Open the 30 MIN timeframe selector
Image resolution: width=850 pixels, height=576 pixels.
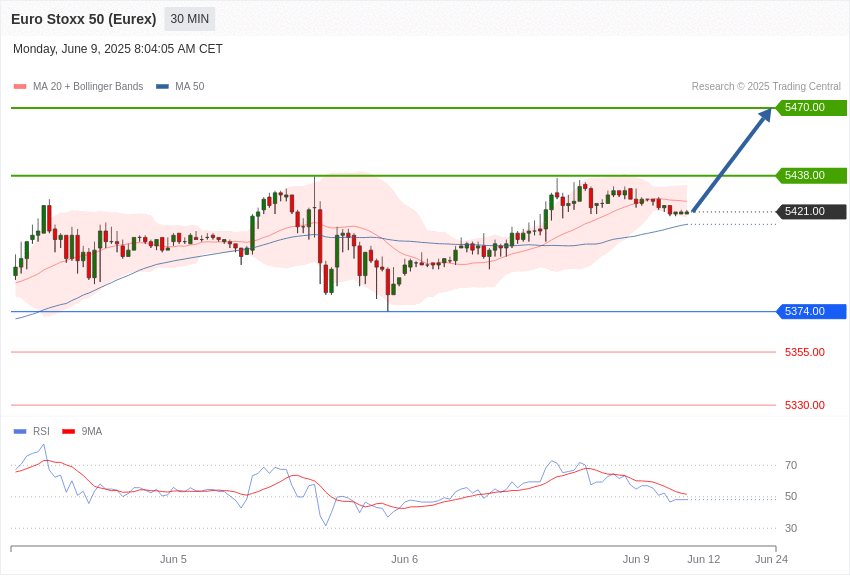click(189, 19)
